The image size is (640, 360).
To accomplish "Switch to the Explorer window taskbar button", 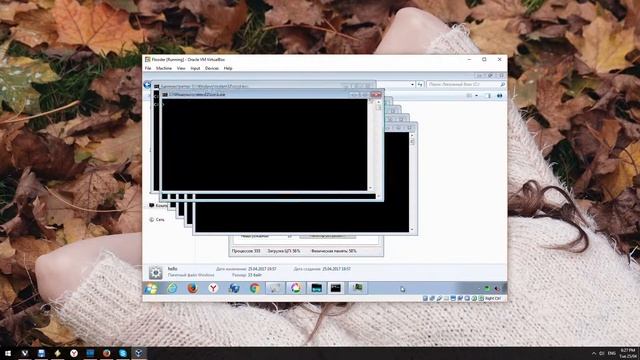I will (316, 288).
